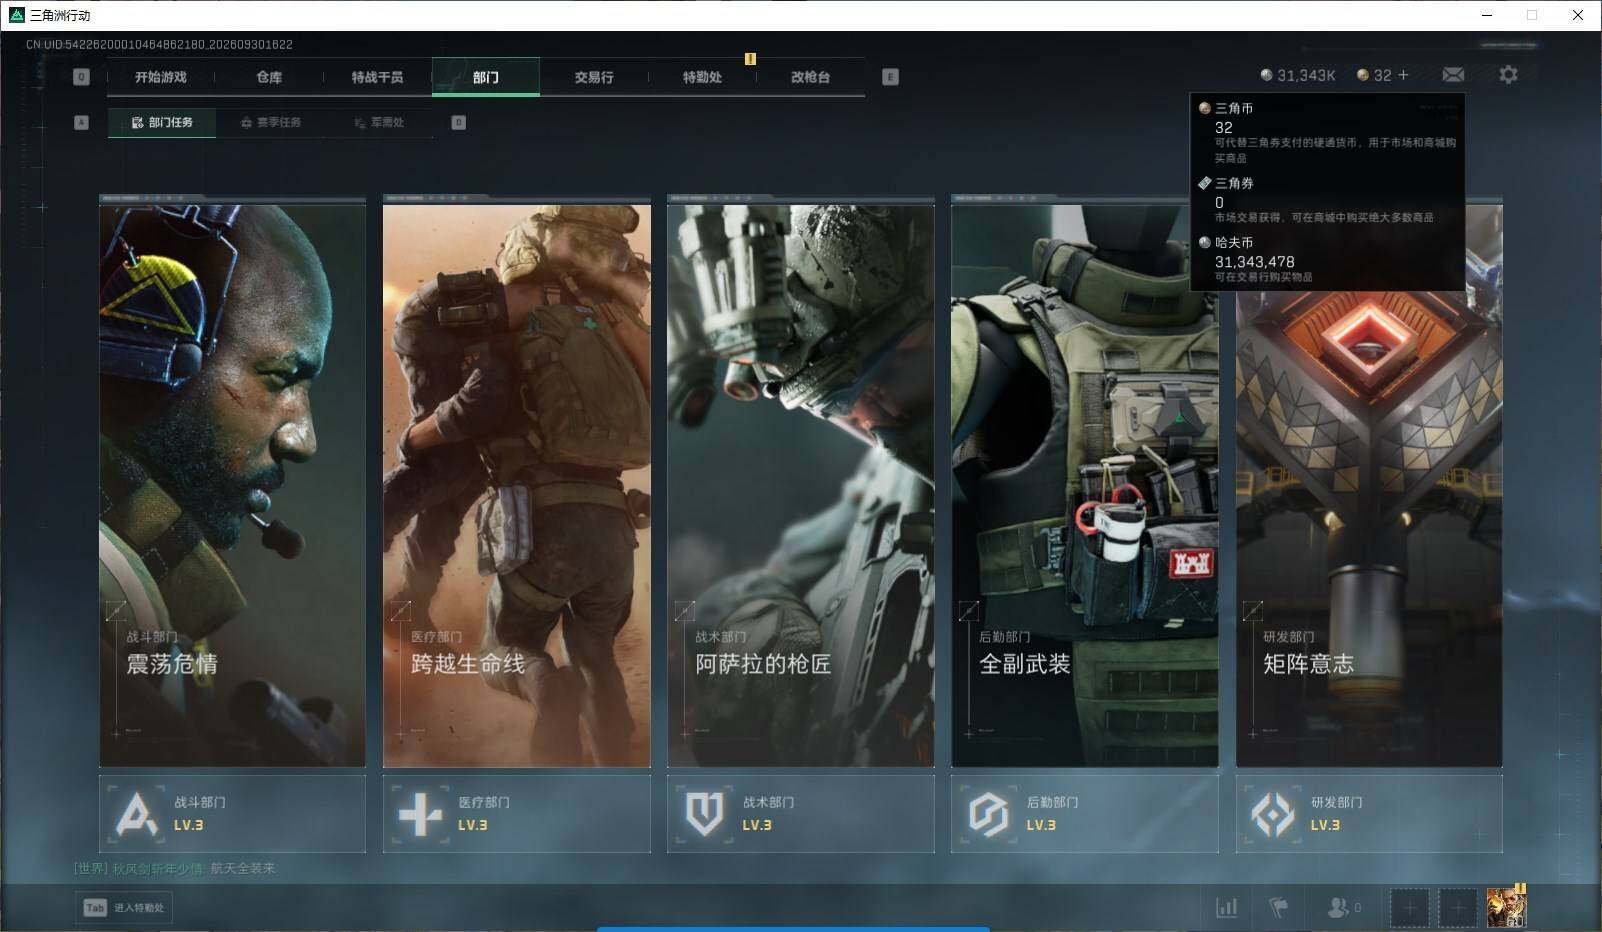The height and width of the screenshot is (932, 1602).
Task: Switch to the 改枪台 tab
Action: (810, 77)
